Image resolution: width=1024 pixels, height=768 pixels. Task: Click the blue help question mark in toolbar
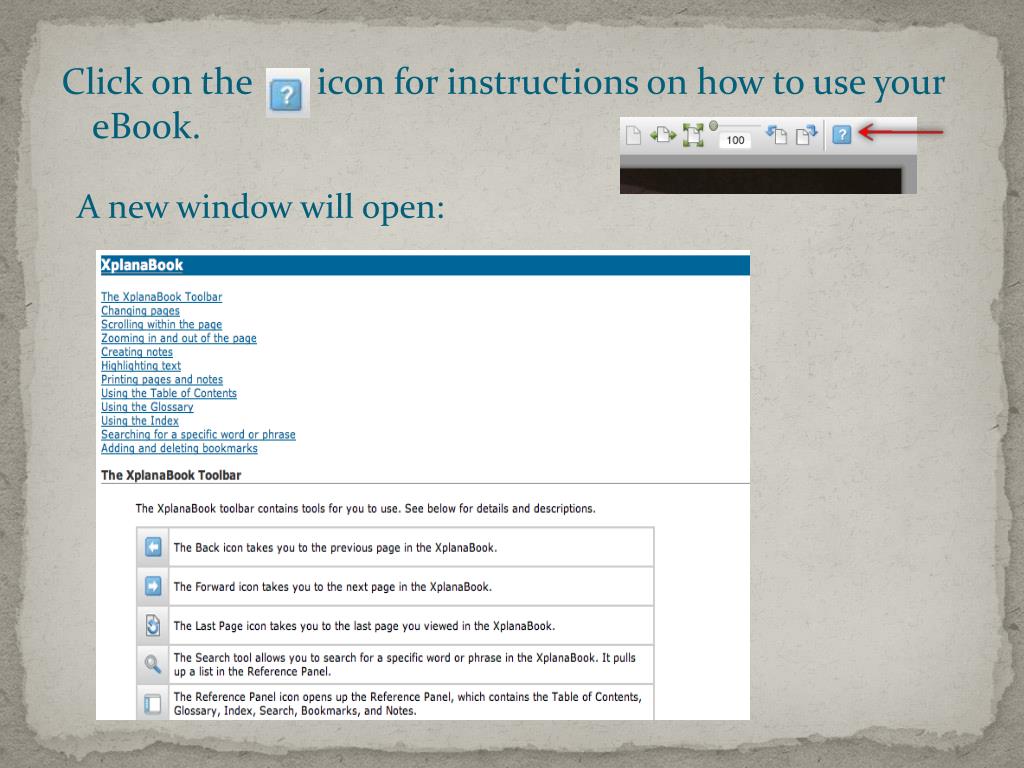[842, 135]
